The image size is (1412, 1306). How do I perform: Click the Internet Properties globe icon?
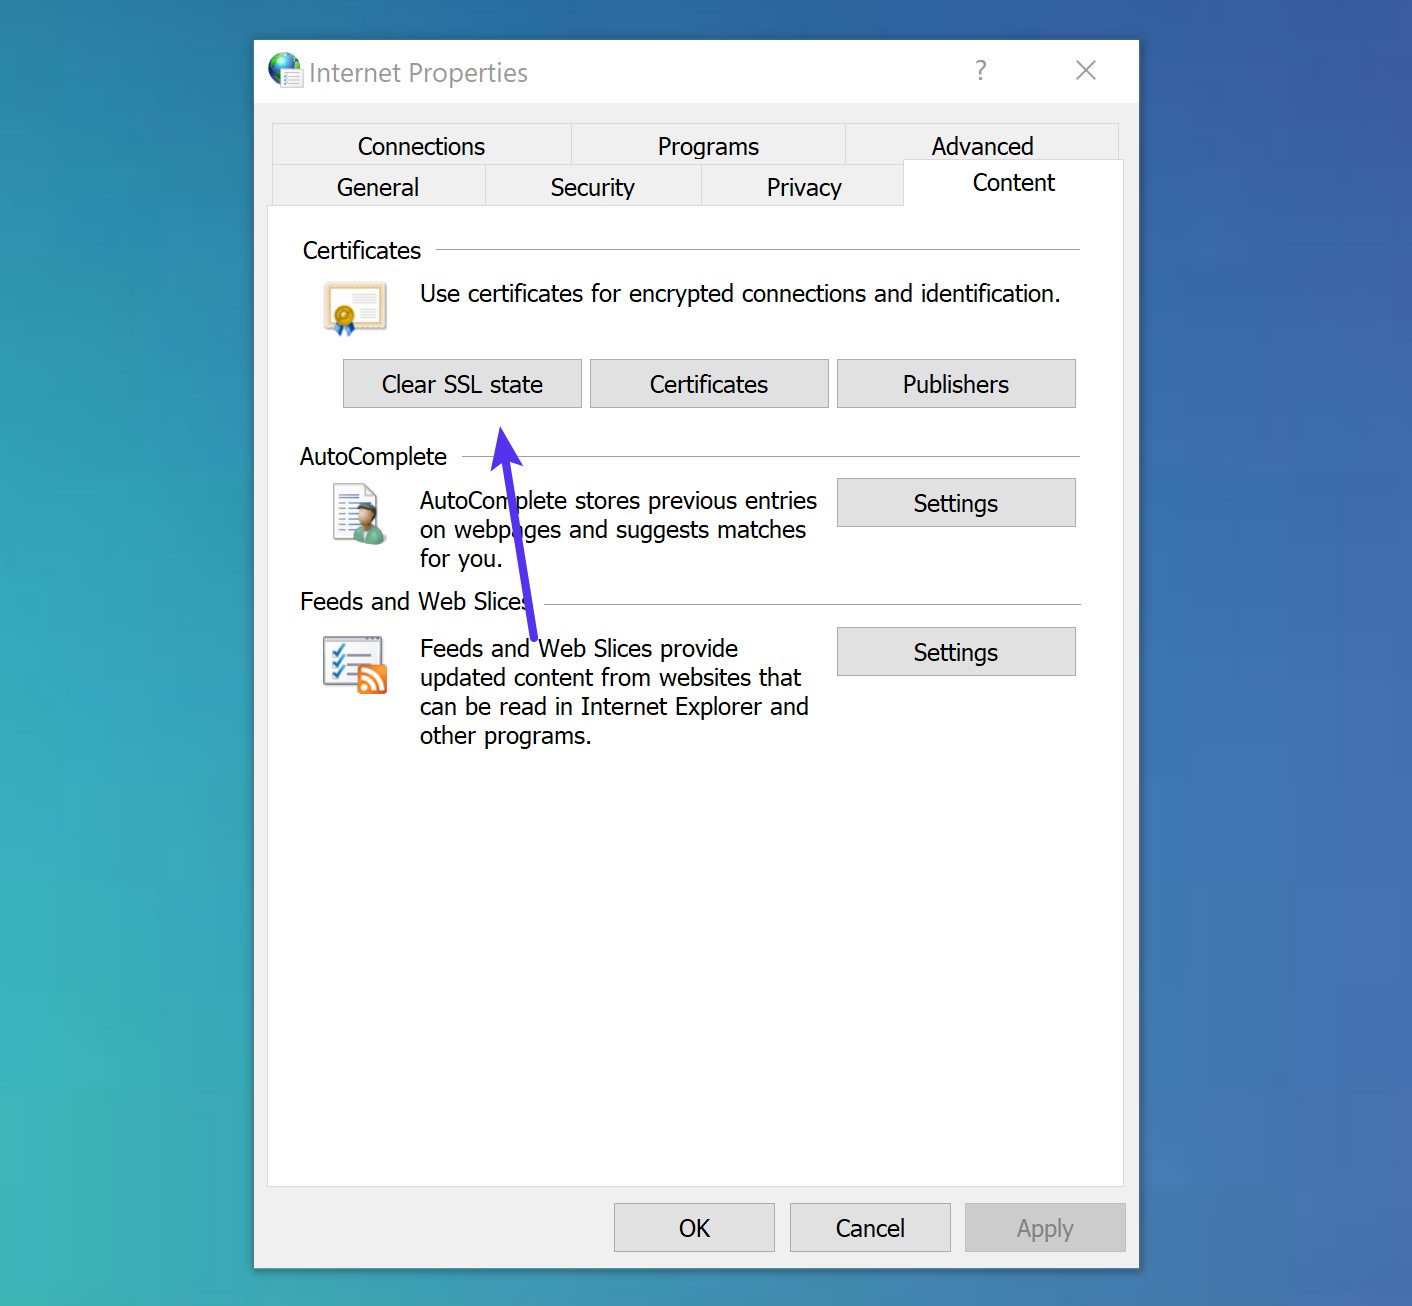pos(284,71)
